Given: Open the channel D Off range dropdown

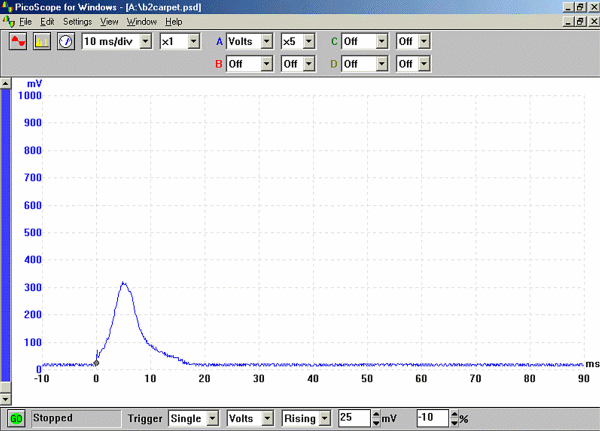Looking at the screenshot, I should point(380,64).
